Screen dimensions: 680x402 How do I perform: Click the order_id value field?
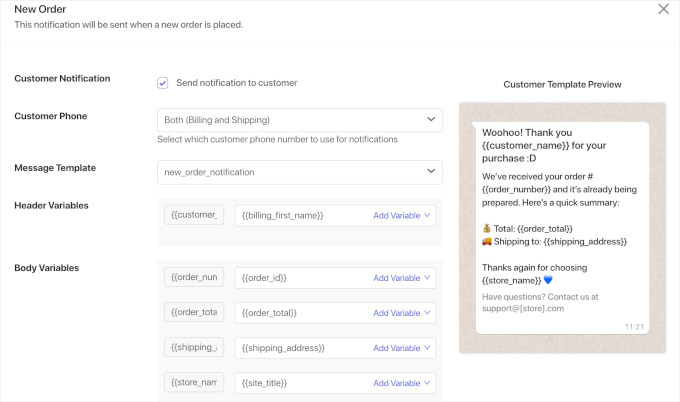(x=300, y=278)
